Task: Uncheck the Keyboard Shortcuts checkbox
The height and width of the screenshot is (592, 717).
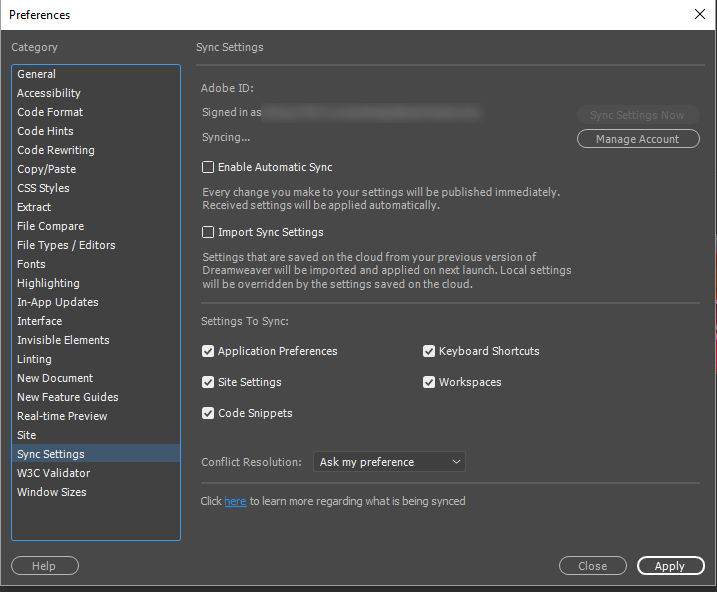Action: (x=429, y=351)
